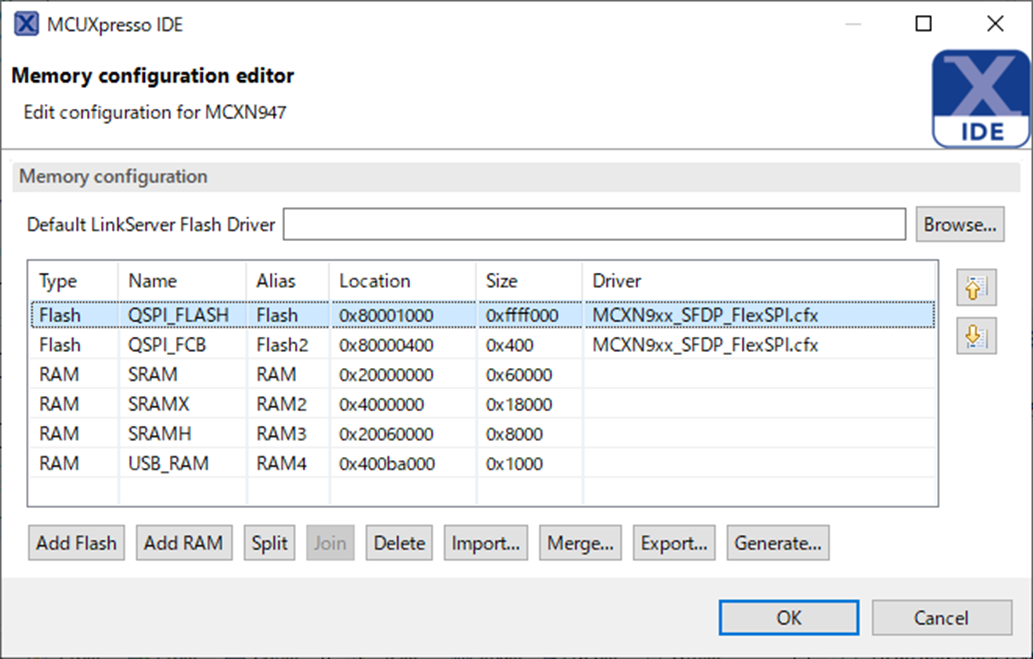
Task: Click inside the Default LinkServer Flash Driver field
Action: [x=594, y=224]
